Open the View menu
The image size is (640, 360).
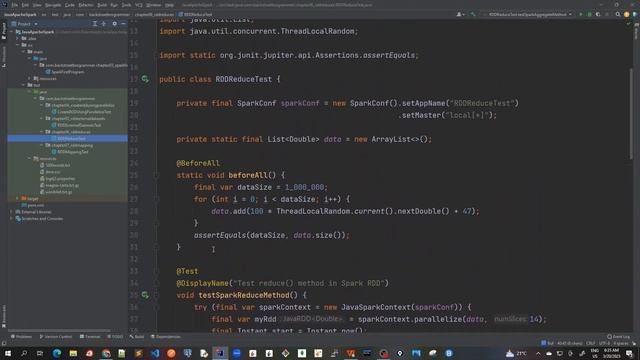coord(37,5)
